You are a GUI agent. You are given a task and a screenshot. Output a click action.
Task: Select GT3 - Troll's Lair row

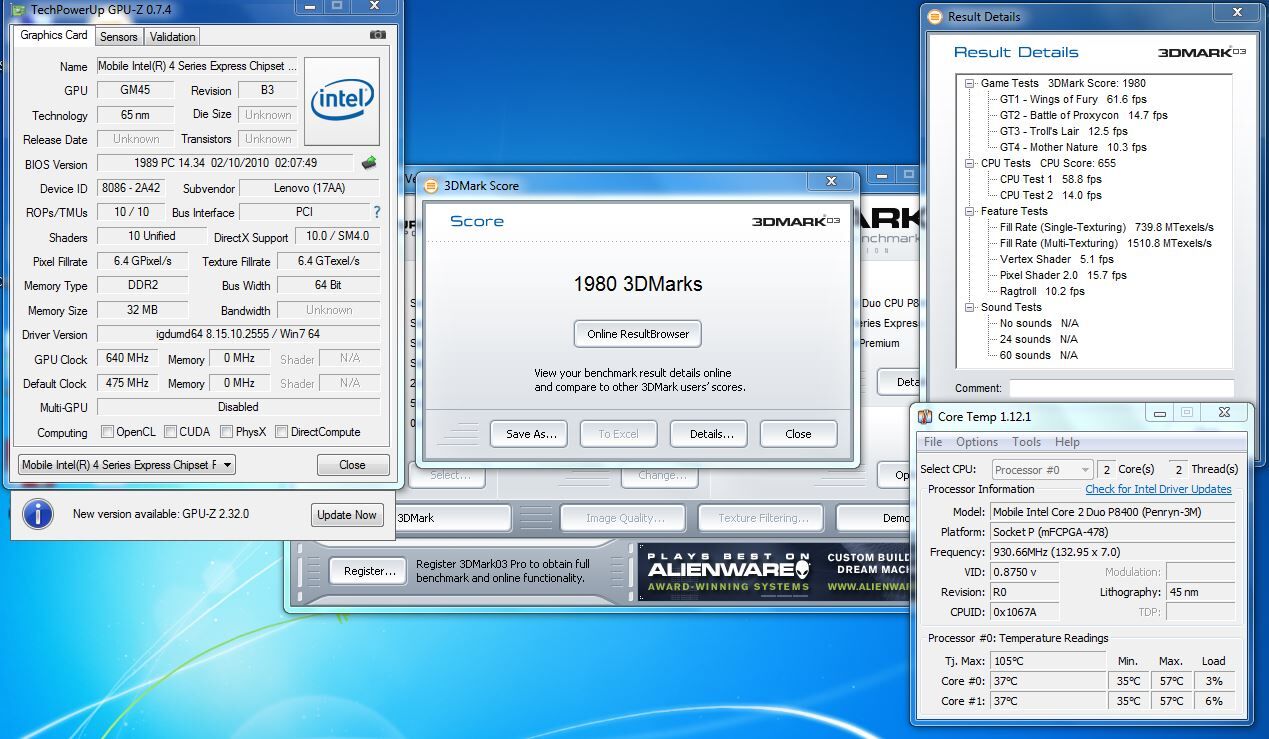pyautogui.click(x=1063, y=131)
